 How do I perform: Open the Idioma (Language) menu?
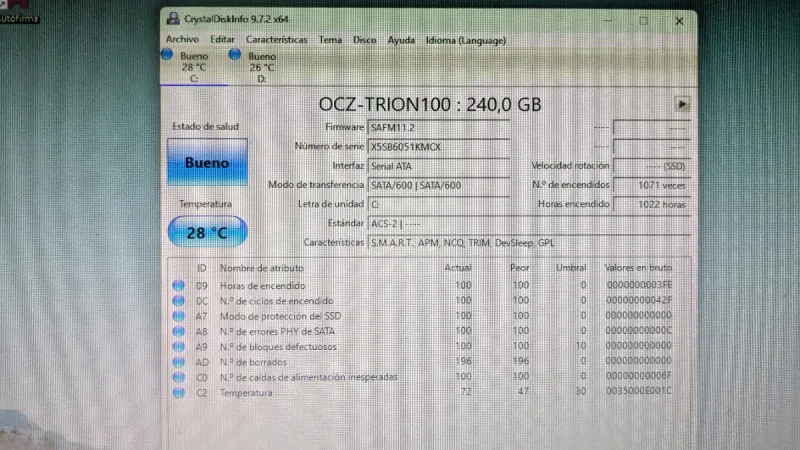click(x=466, y=40)
